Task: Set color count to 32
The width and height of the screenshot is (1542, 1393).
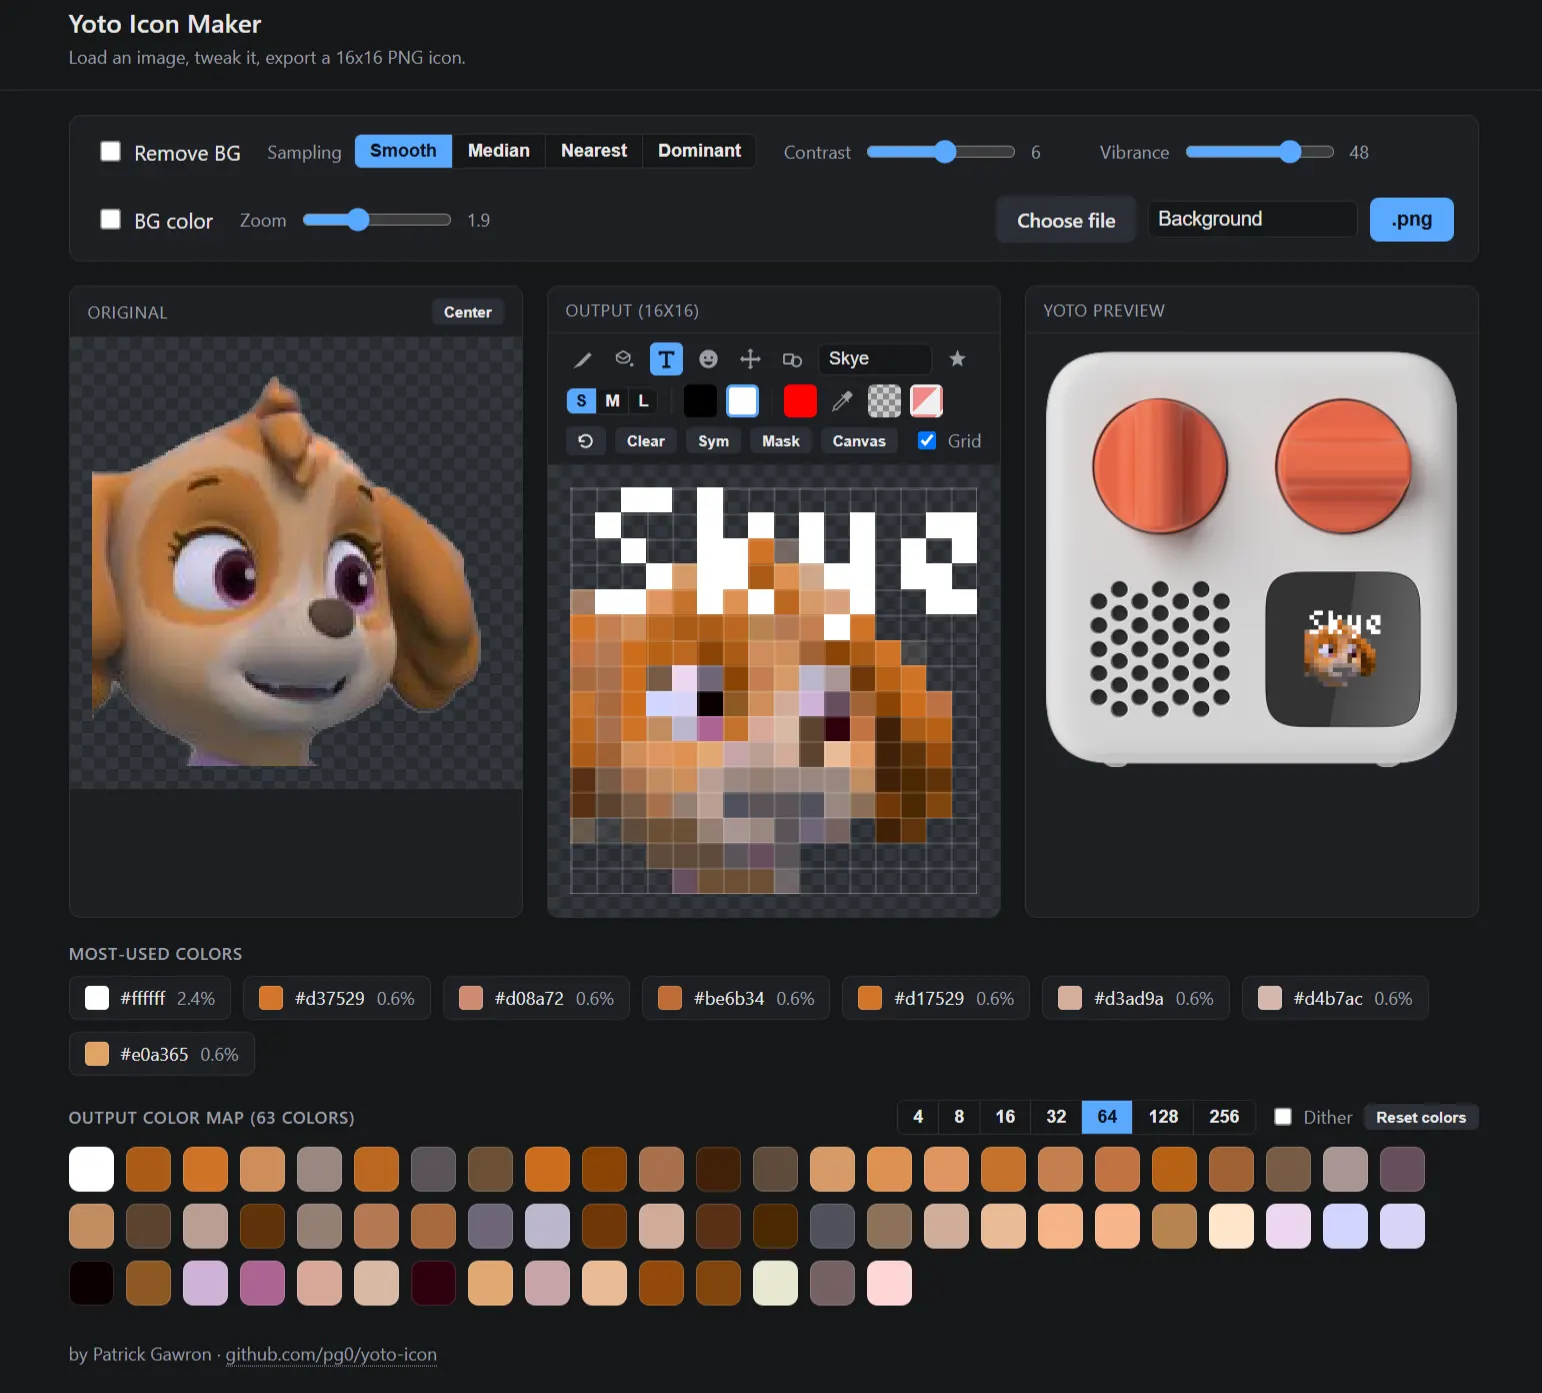Action: 1056,1117
